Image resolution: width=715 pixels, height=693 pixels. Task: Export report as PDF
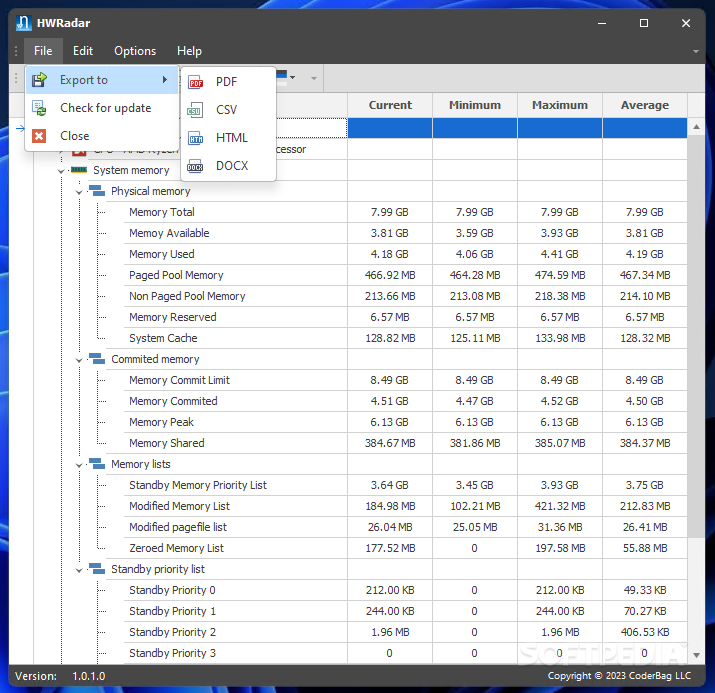228,82
